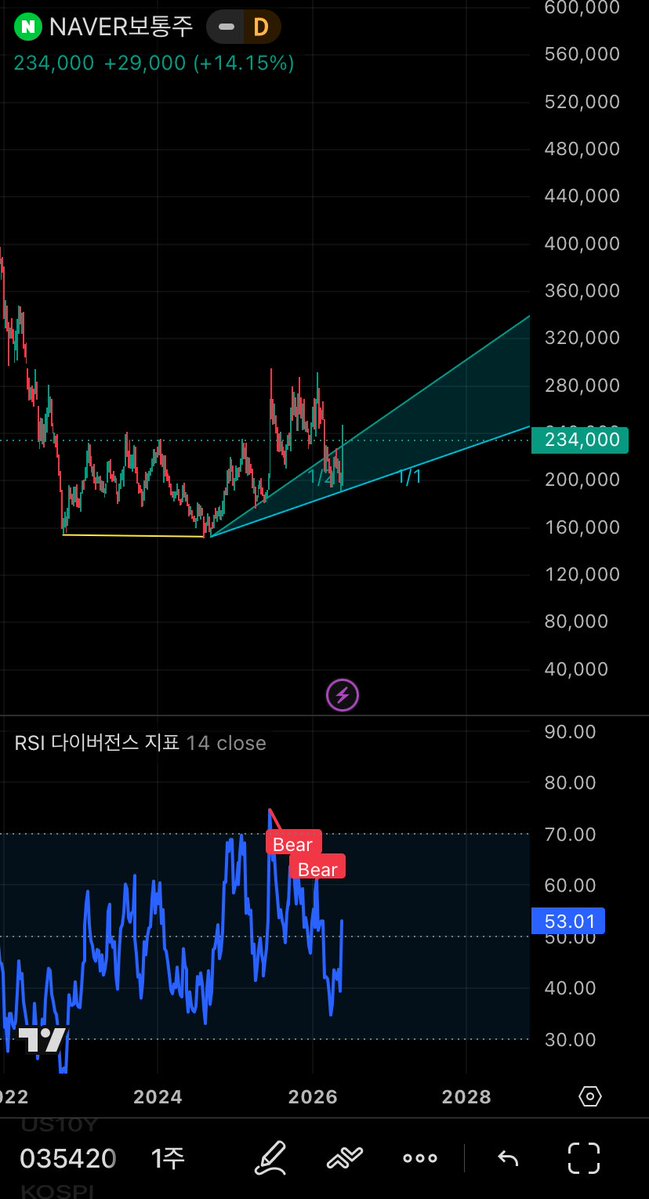The height and width of the screenshot is (1199, 649).
Task: Tap the +29,000 (+14.15%) change text
Action: coord(200,63)
